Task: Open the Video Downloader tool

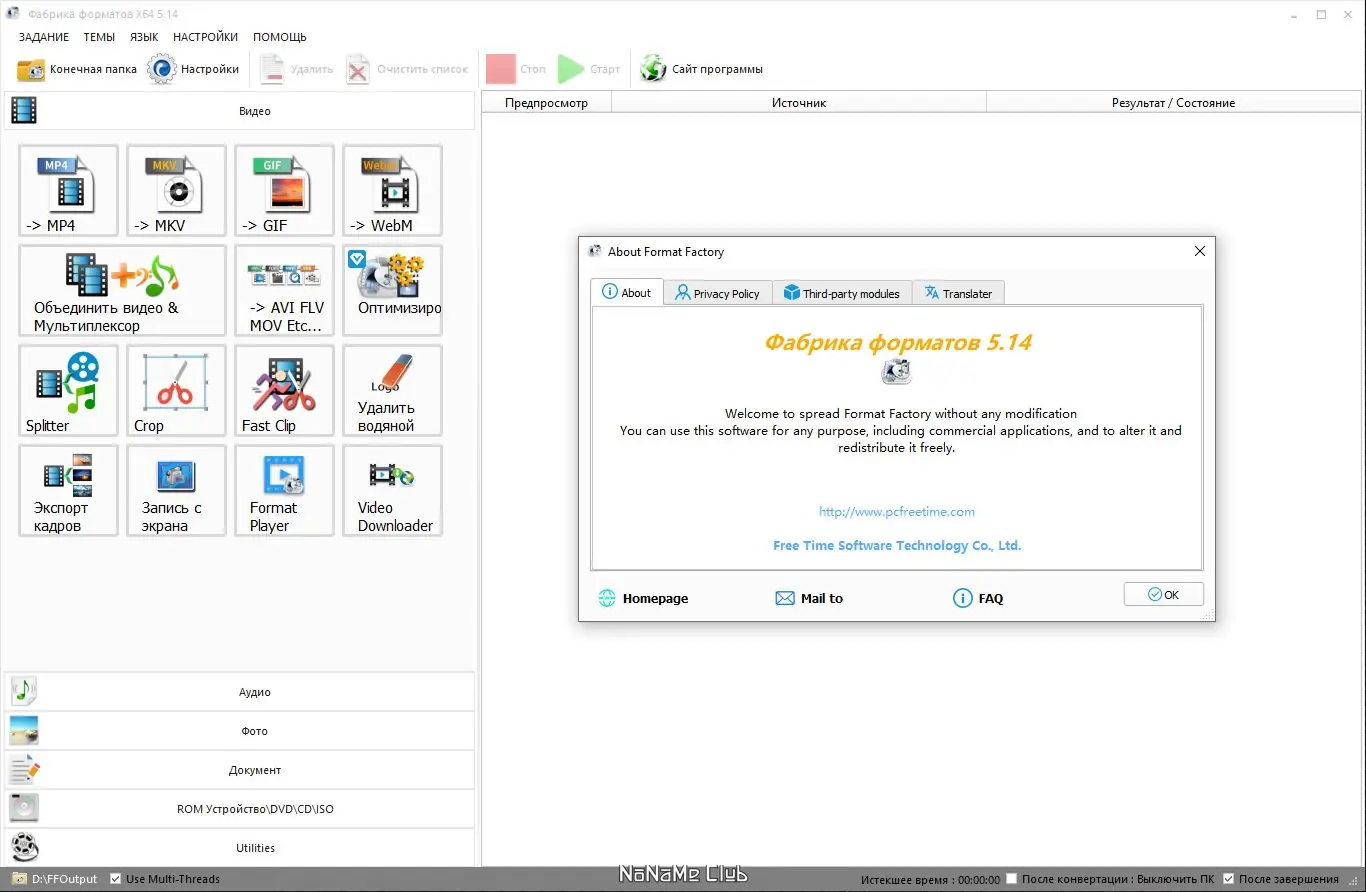Action: click(x=392, y=491)
